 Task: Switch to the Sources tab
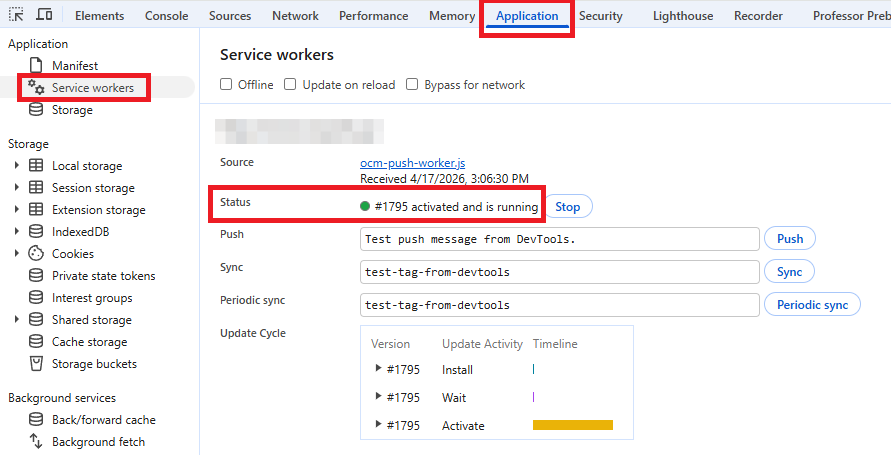point(230,16)
